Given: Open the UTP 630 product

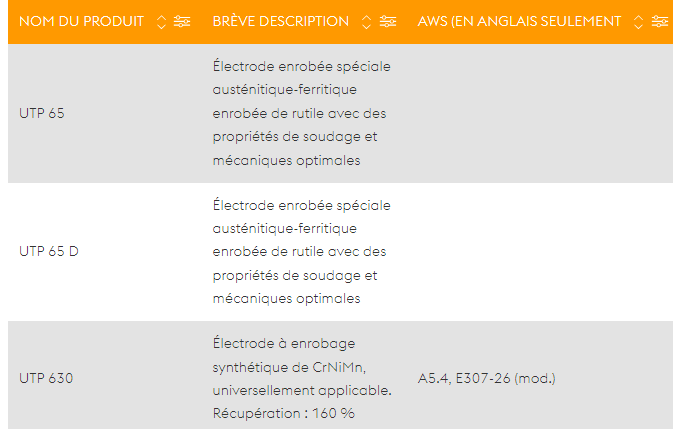Looking at the screenshot, I should point(46,378).
